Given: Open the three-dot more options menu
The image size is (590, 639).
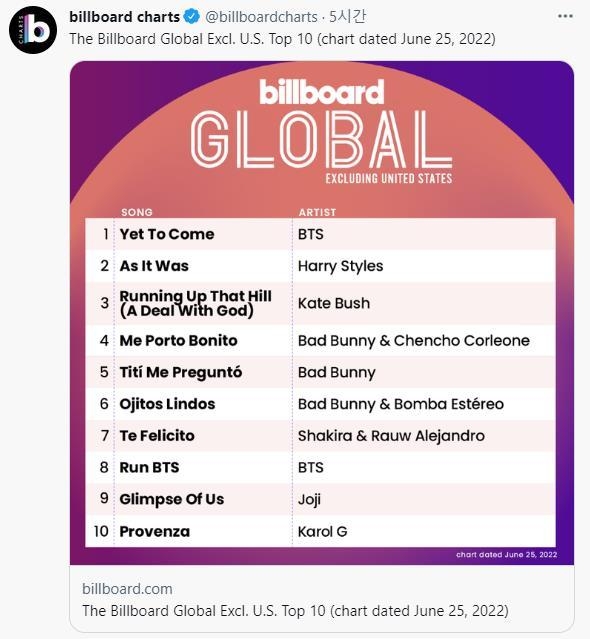Looking at the screenshot, I should pos(565,16).
